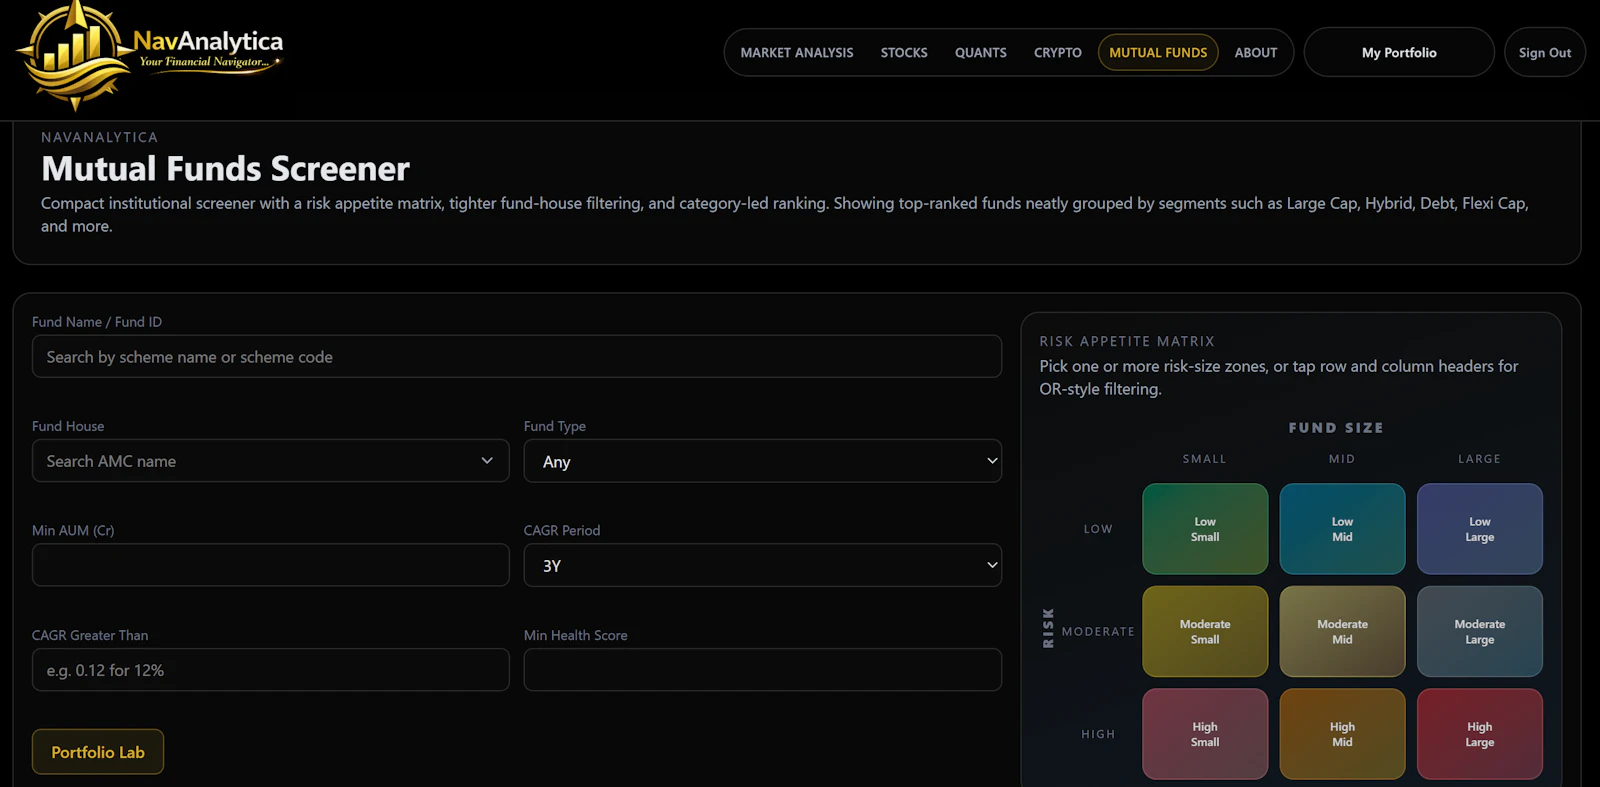
Task: Select the Moderate Large matrix cell
Action: coord(1480,632)
